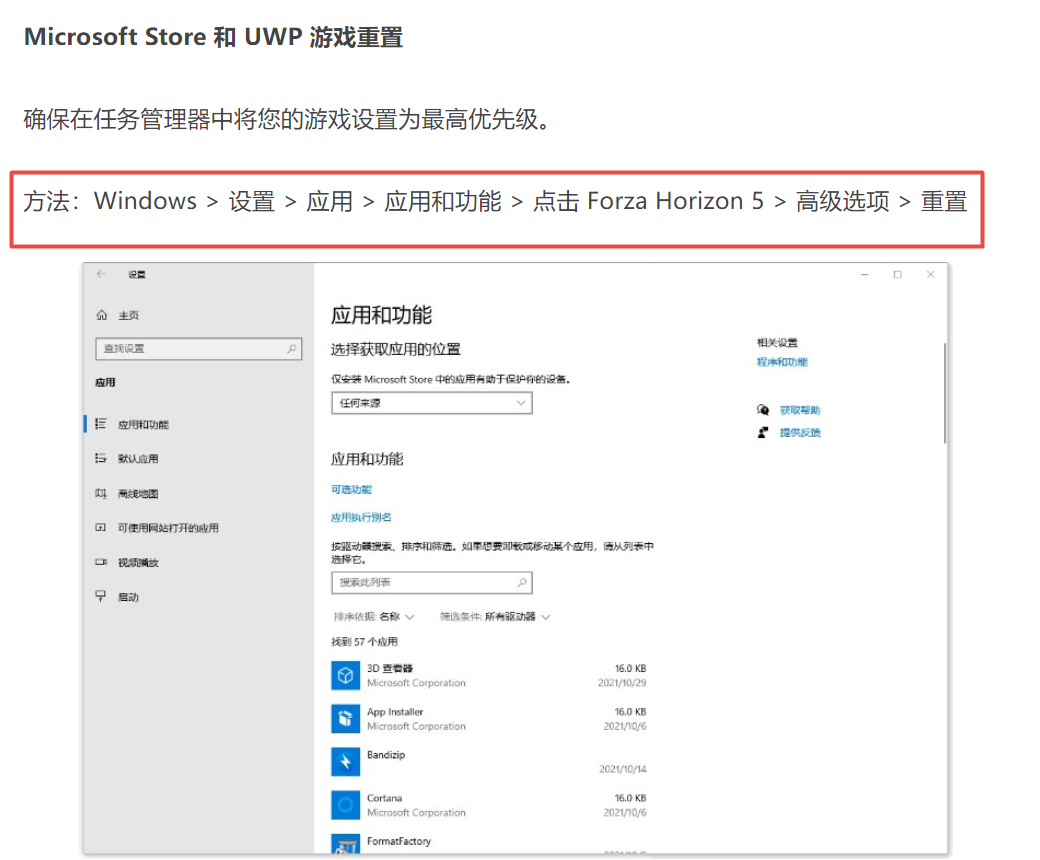Expand the 筛选条件: 所有驱动器 filter dropdown
Viewport: 1040px width, 860px height.
[495, 617]
